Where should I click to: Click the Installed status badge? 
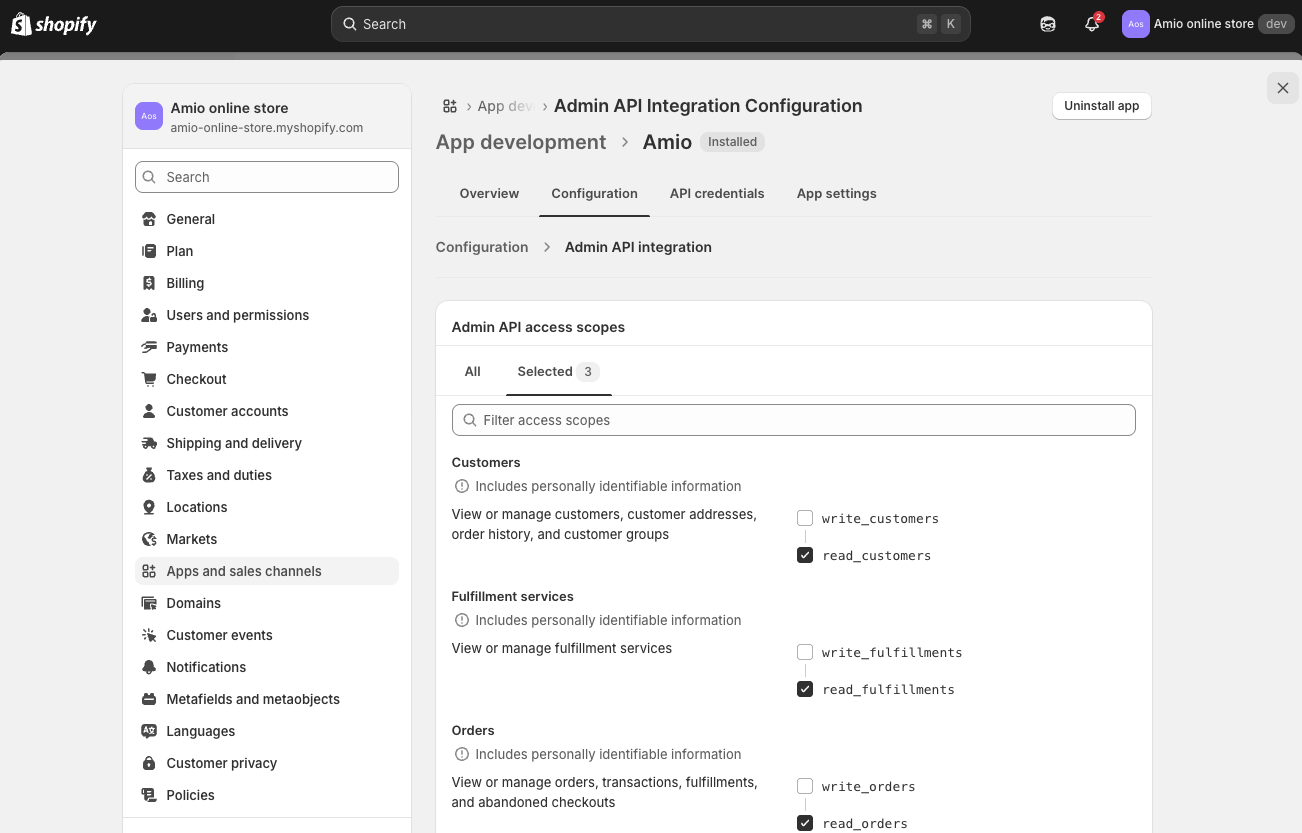(x=733, y=142)
